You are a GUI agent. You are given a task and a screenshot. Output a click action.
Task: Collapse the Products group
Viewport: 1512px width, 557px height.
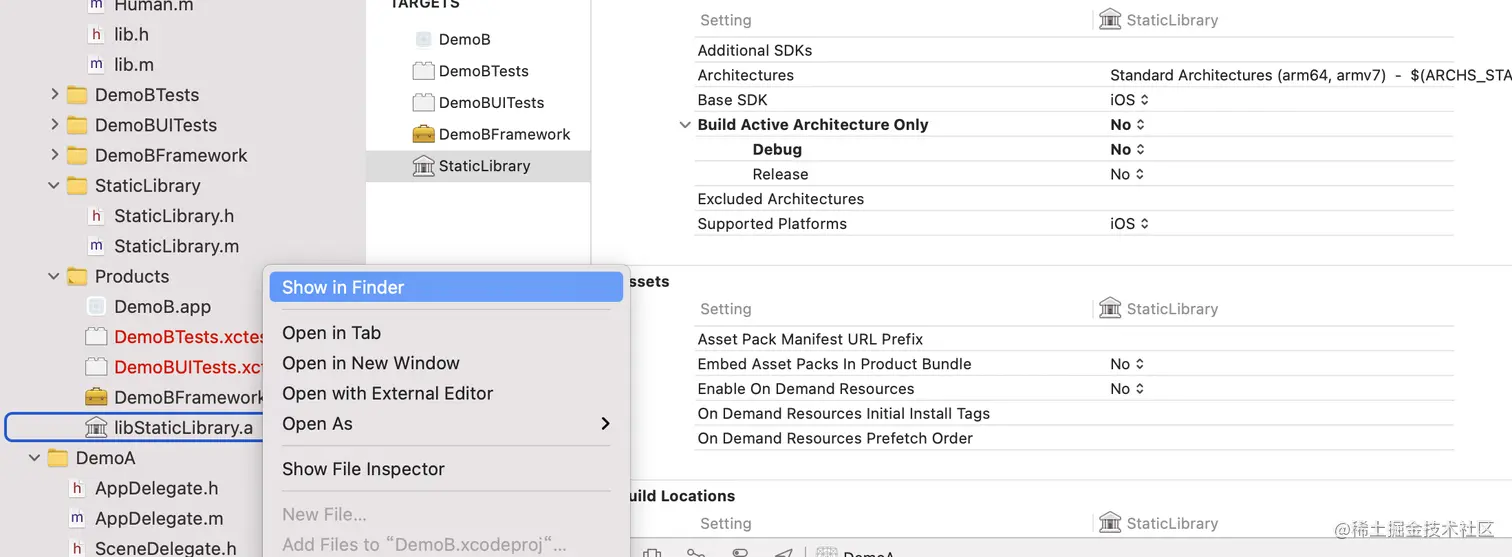coord(54,277)
